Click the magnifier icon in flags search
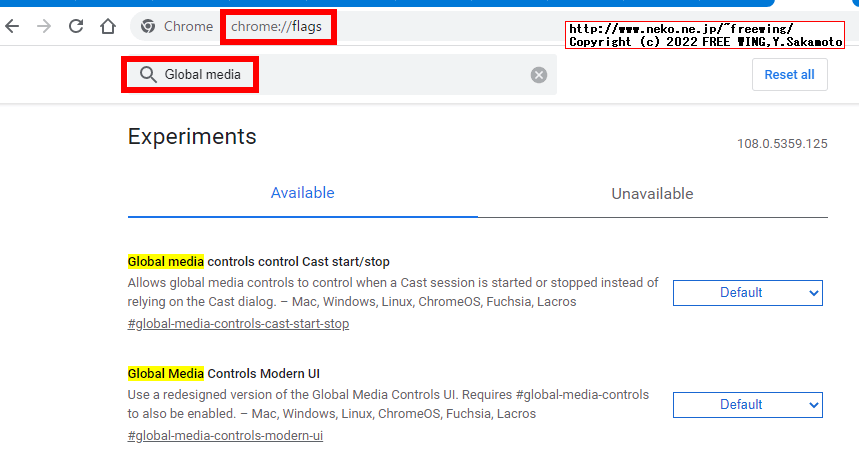The height and width of the screenshot is (459, 859). (148, 74)
